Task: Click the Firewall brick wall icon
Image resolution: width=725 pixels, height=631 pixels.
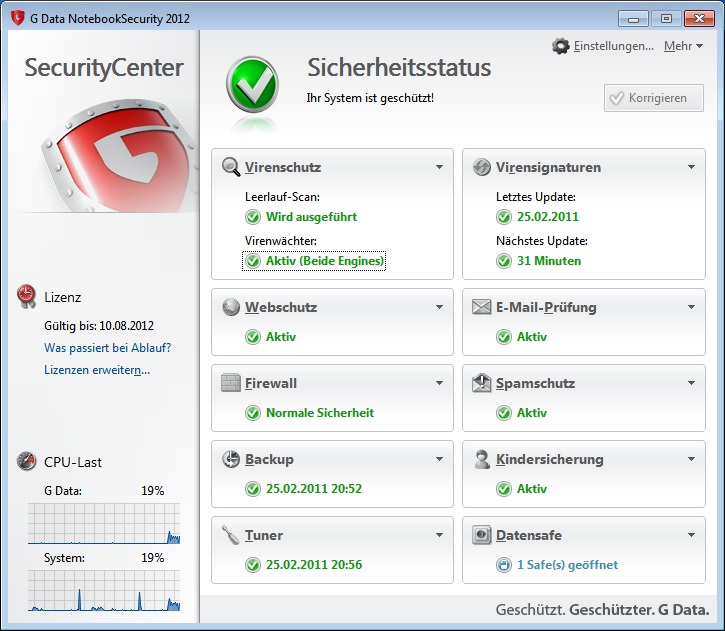Action: click(231, 383)
